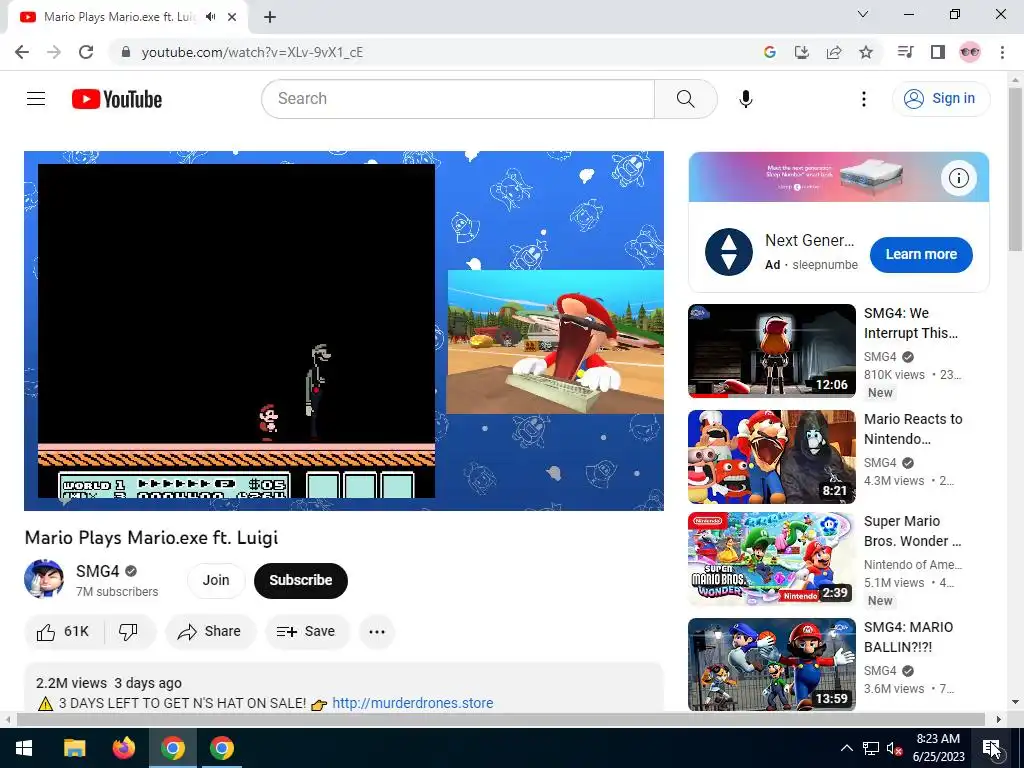1024x768 pixels.
Task: Click 'Super Mario Bros. Wonder' title
Action: point(912,531)
